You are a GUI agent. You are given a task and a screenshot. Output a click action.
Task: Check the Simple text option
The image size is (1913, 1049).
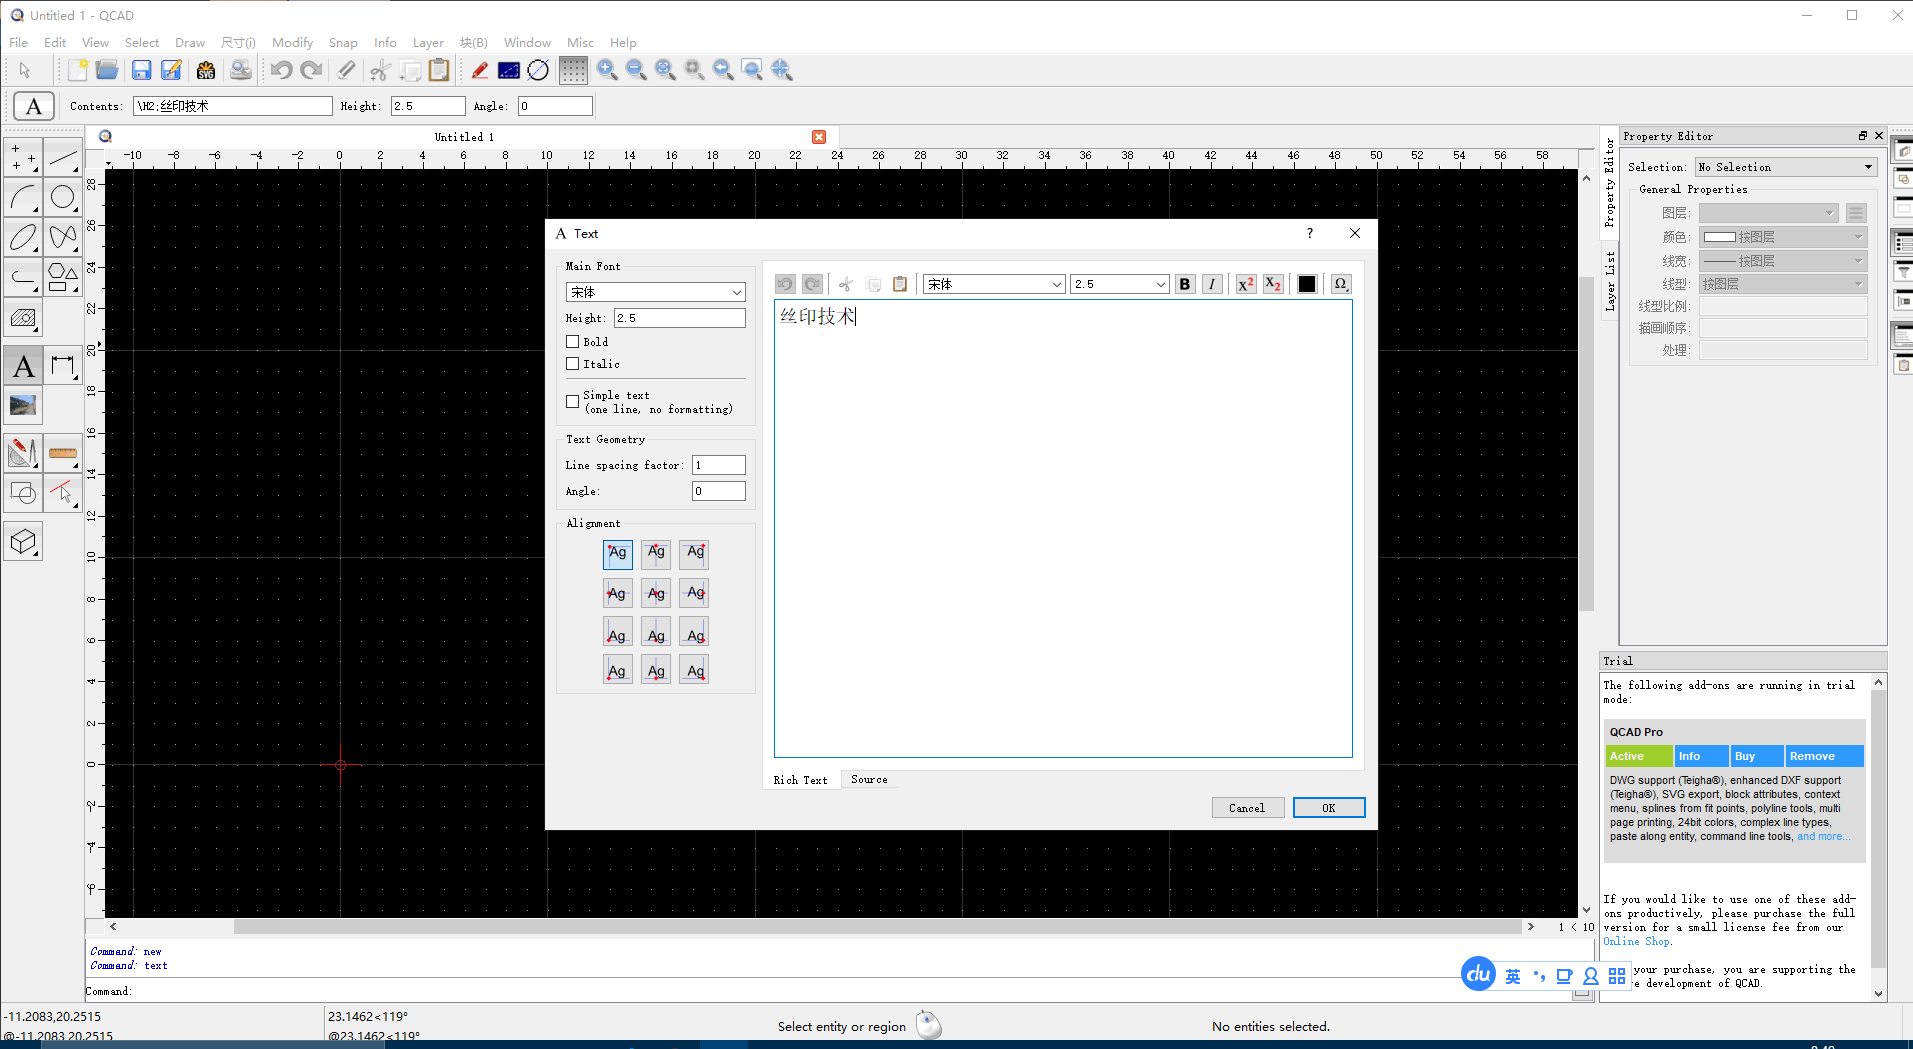click(x=572, y=400)
